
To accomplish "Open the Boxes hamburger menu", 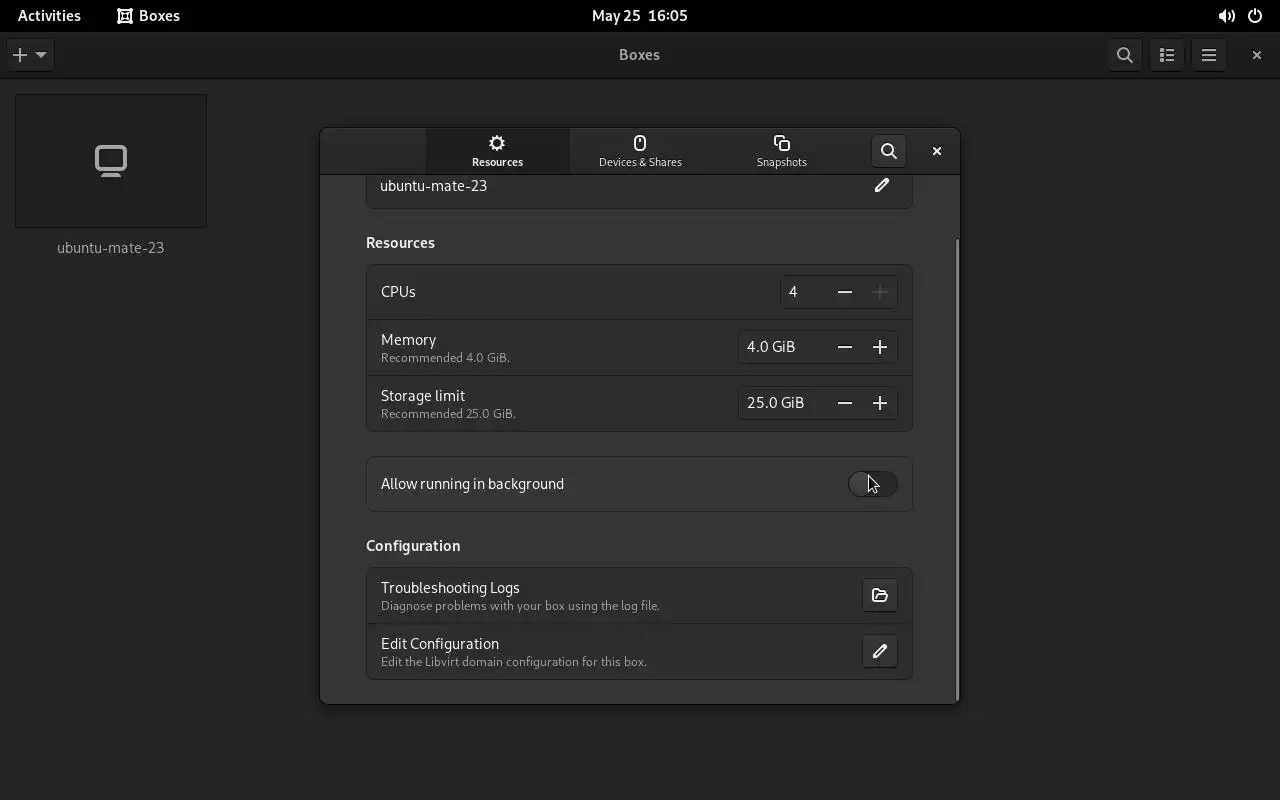I will [x=1209, y=55].
